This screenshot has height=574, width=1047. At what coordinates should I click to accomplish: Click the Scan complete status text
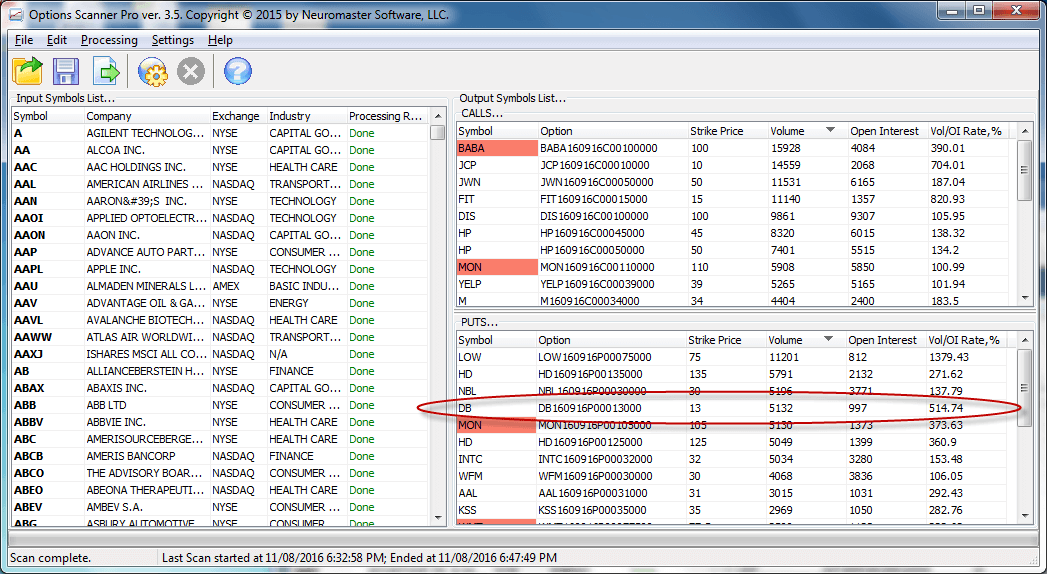[x=51, y=557]
